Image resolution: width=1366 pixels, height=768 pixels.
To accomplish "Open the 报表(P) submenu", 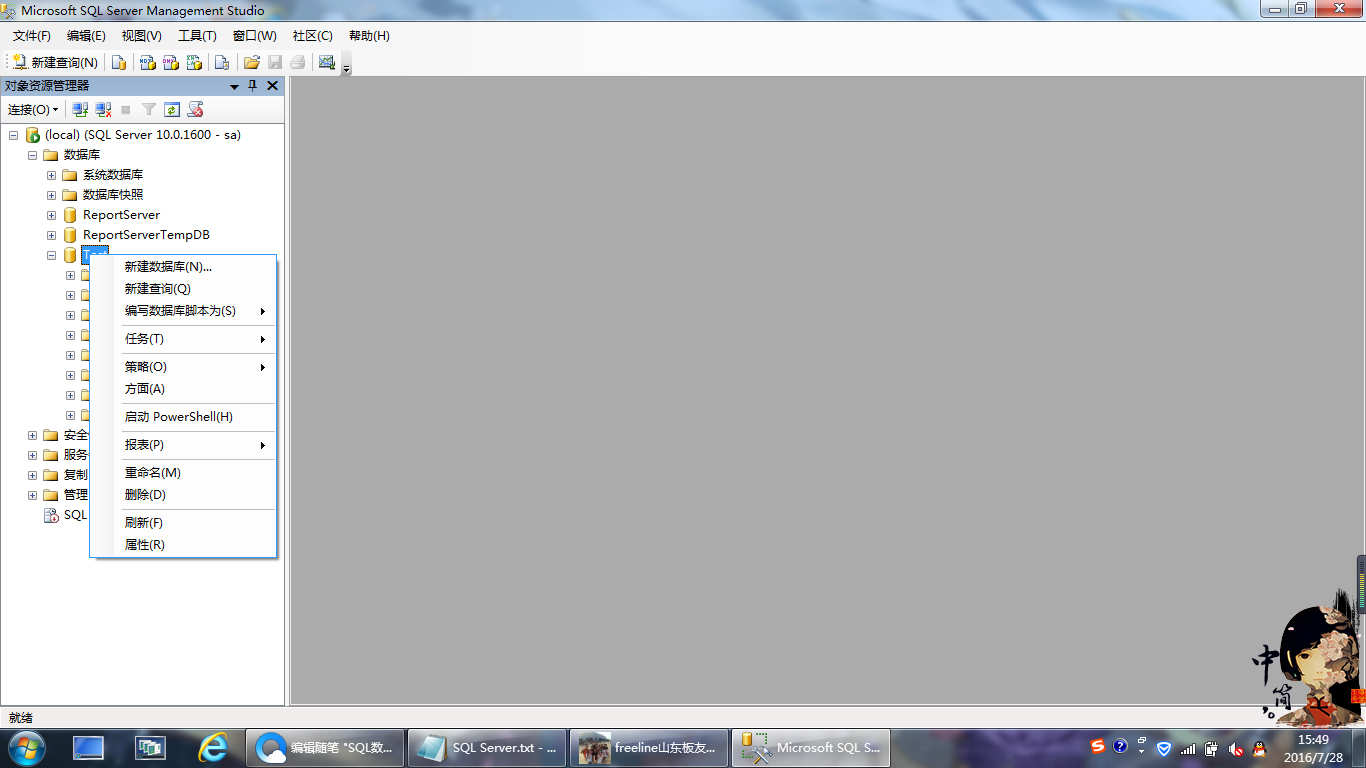I will coord(183,445).
